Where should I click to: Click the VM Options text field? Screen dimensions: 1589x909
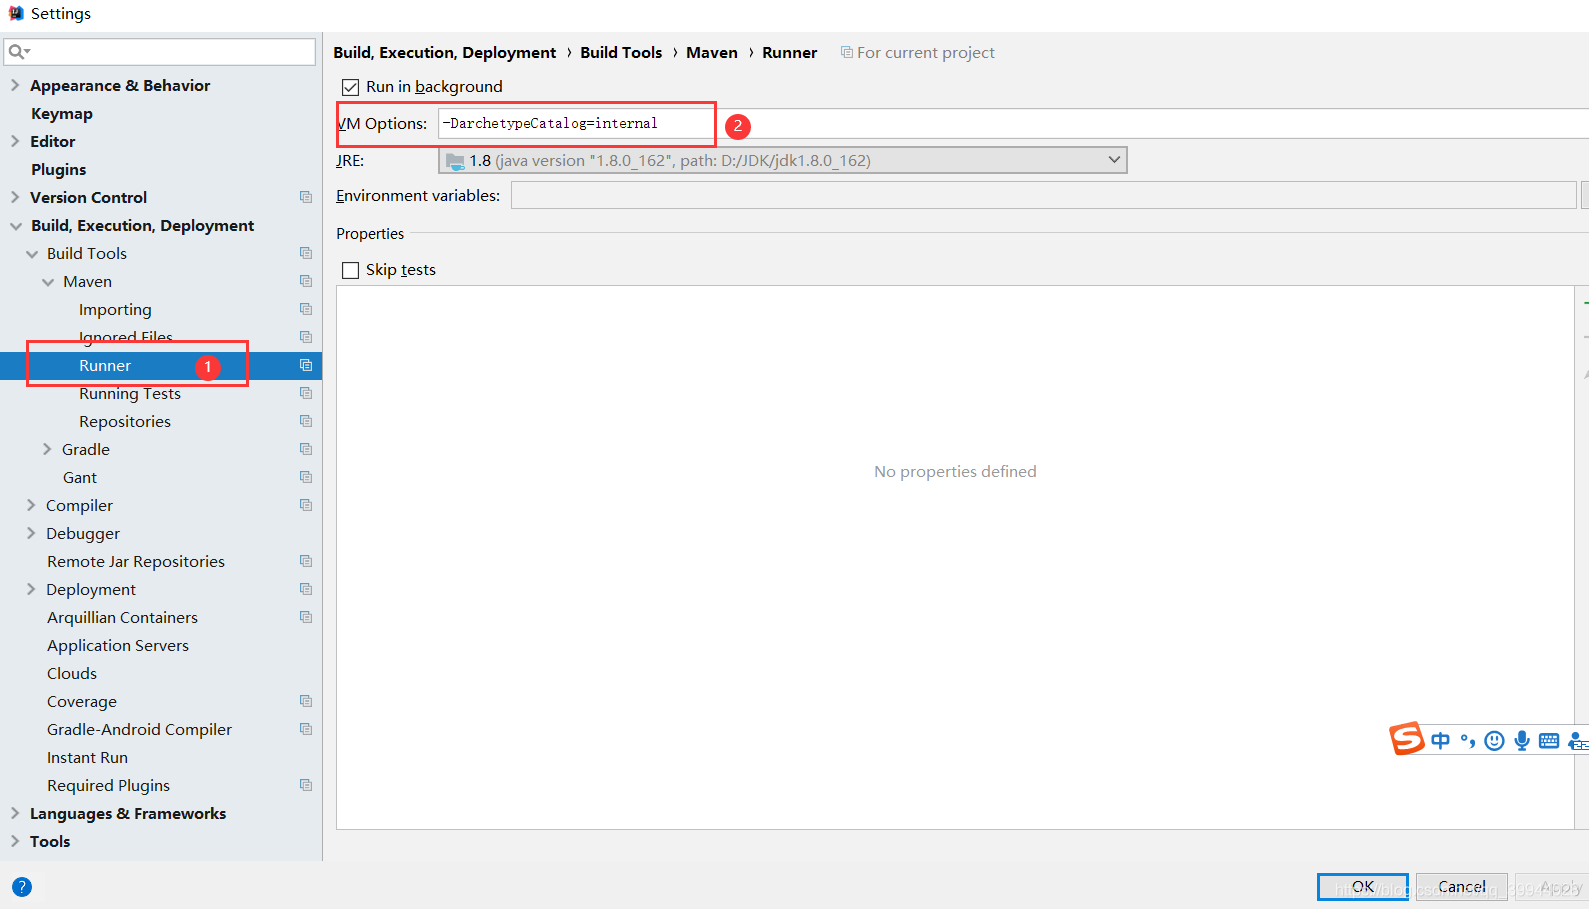click(x=1013, y=123)
